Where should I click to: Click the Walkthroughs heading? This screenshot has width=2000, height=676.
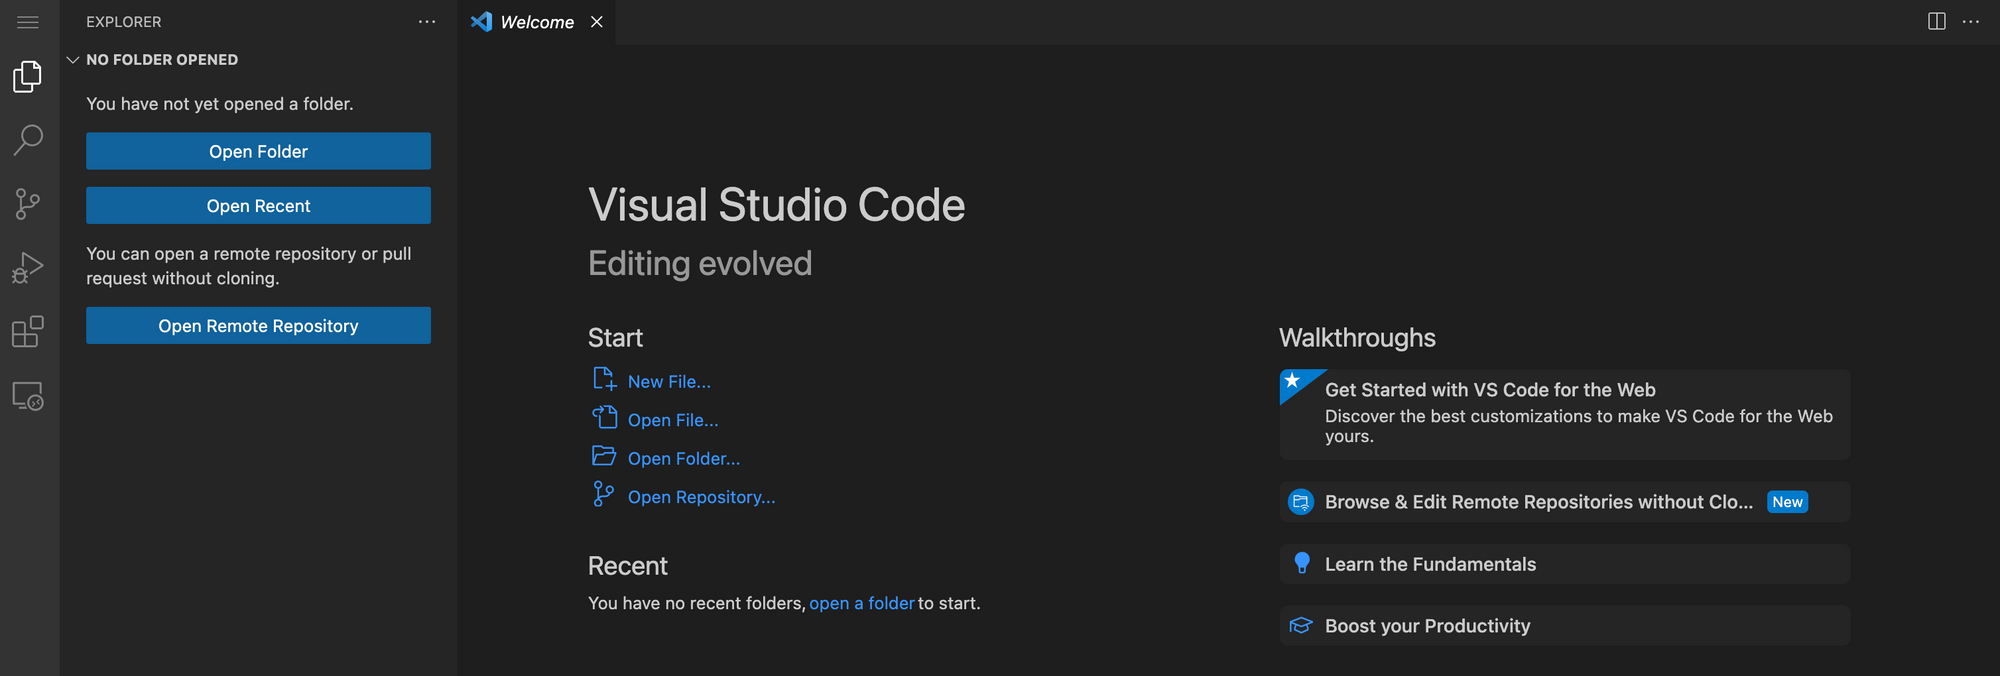pos(1357,338)
